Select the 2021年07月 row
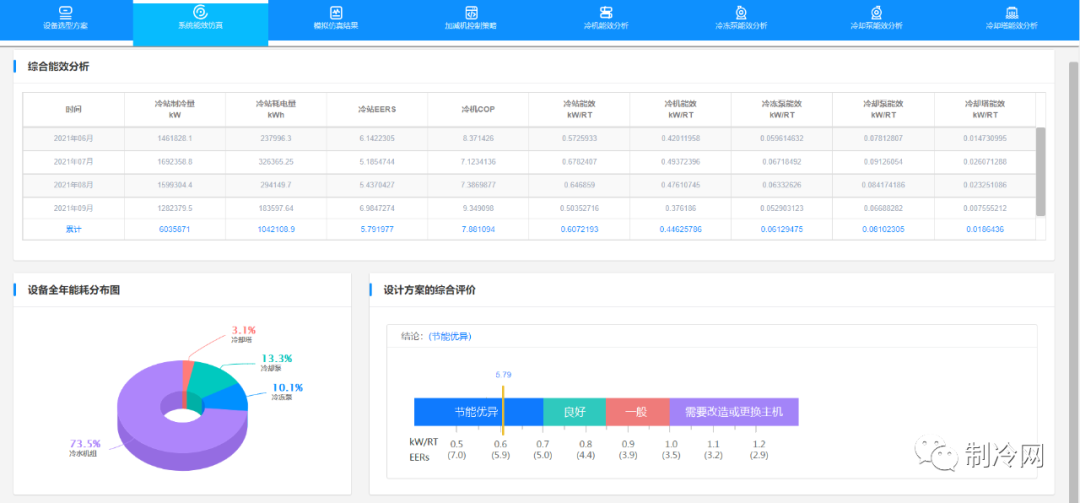1080x503 pixels. [529, 162]
